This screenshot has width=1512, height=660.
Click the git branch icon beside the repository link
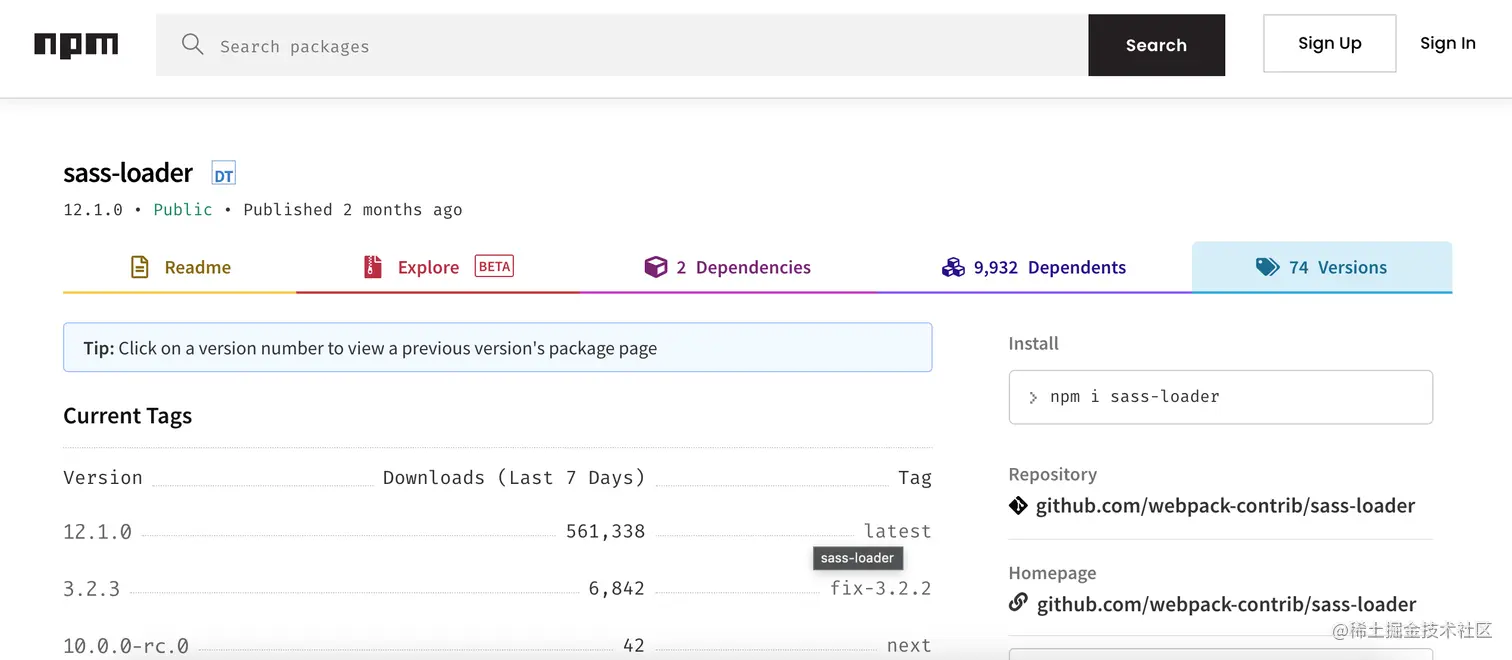point(1018,505)
